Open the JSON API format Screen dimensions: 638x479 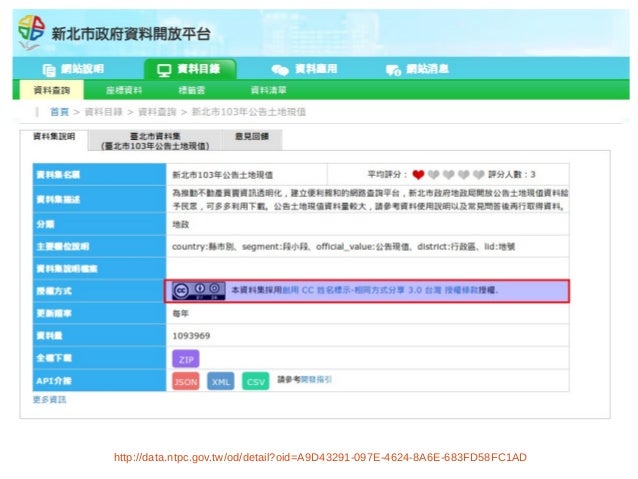click(x=186, y=382)
